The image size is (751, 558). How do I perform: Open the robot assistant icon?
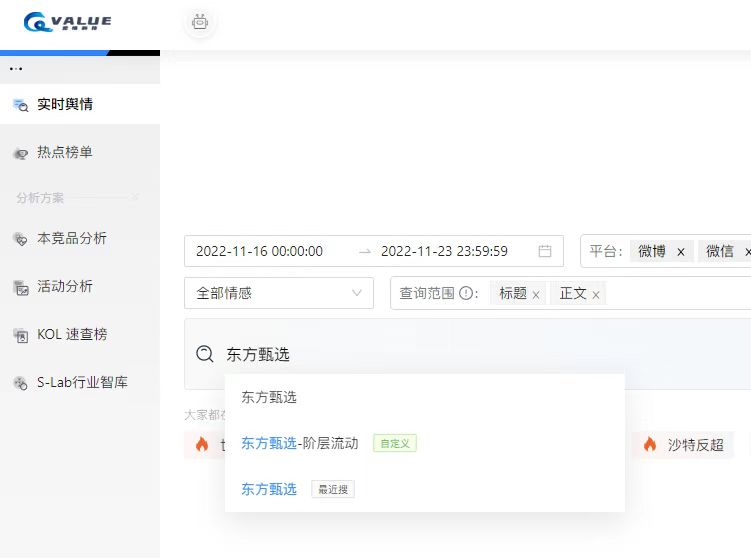click(200, 22)
